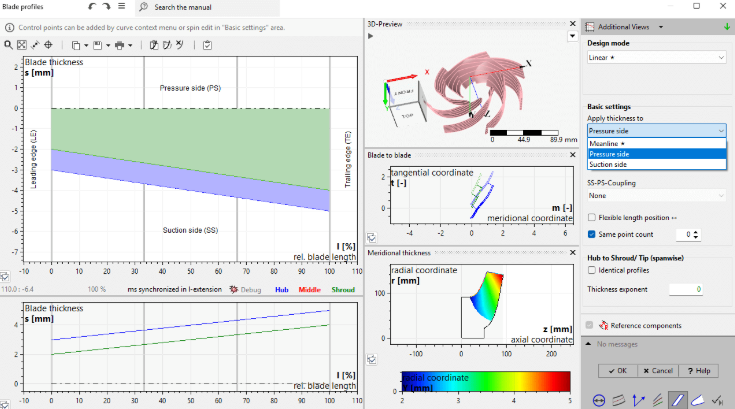The height and width of the screenshot is (409, 735).
Task: Click the Meridional thickness diagram options icon
Action: (372, 359)
